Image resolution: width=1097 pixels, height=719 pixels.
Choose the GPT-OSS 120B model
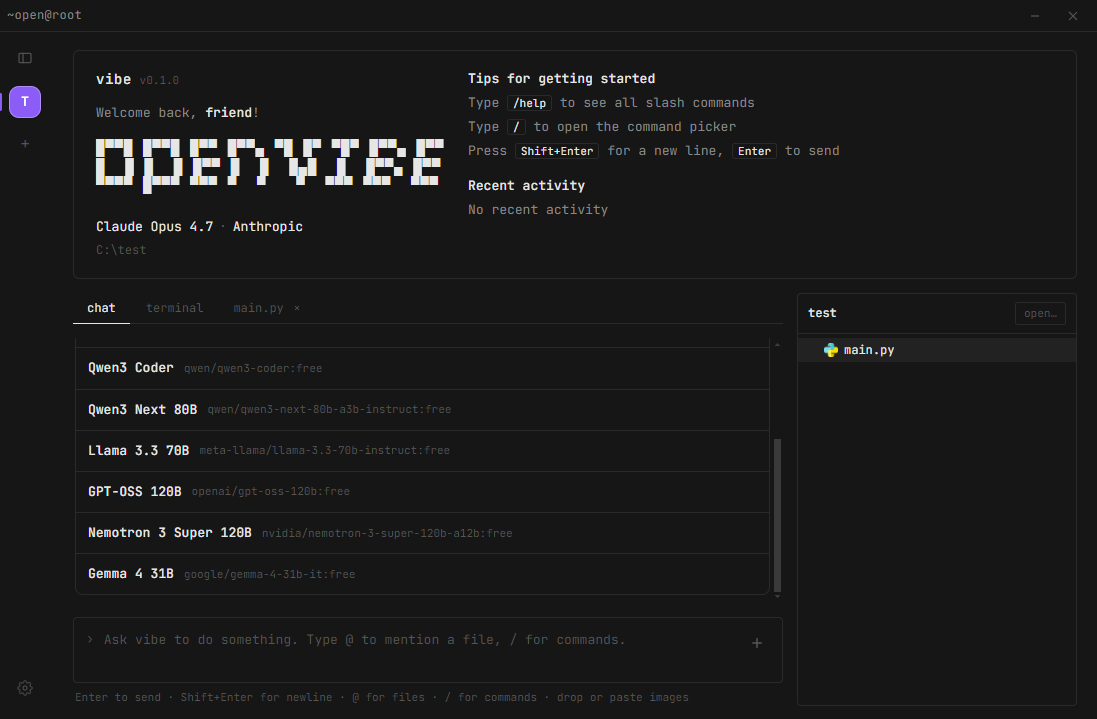coord(423,492)
